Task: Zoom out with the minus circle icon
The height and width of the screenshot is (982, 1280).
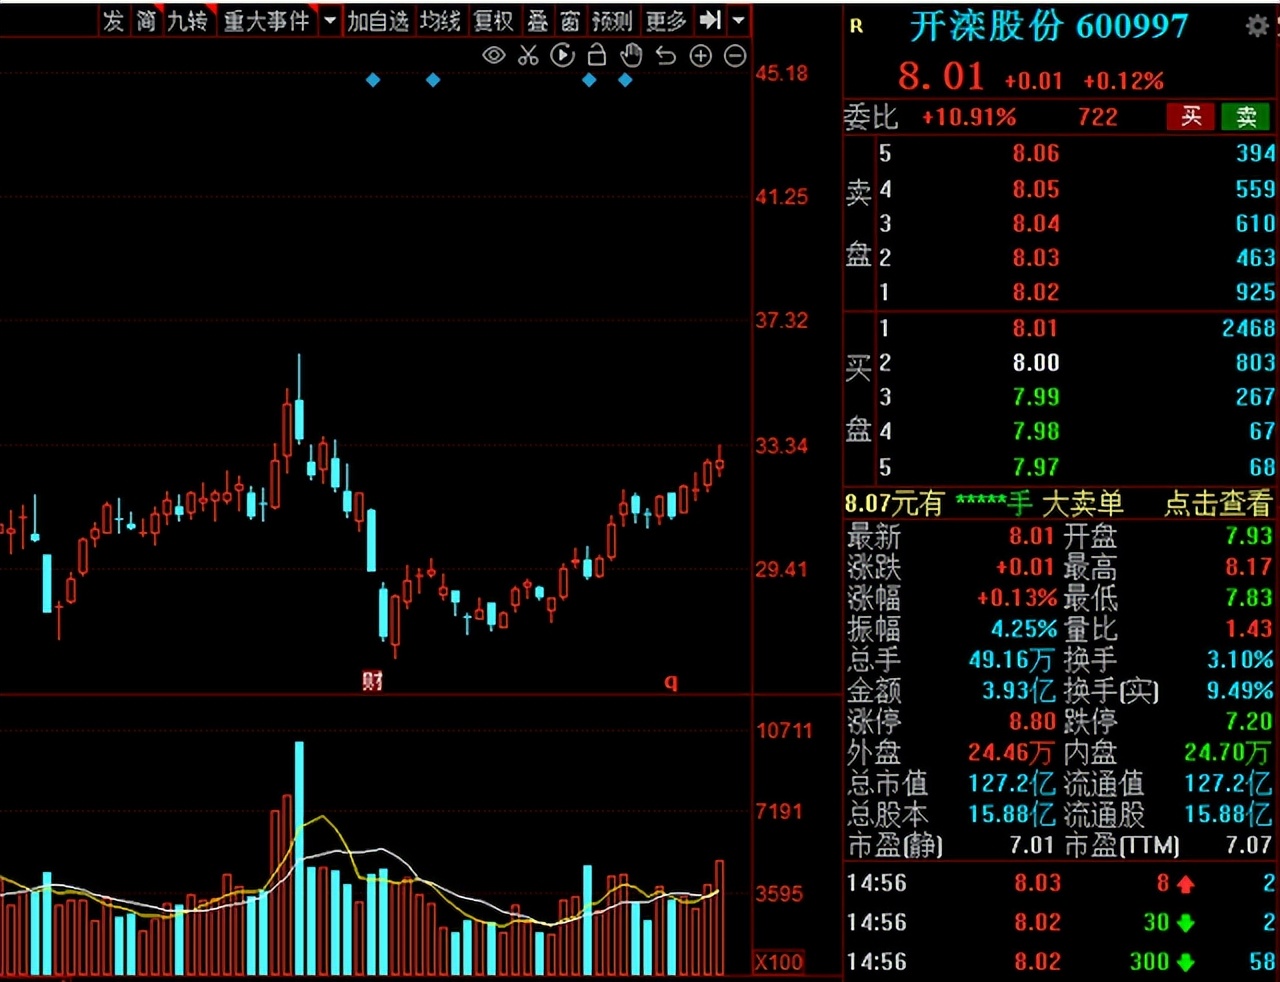Action: 735,56
